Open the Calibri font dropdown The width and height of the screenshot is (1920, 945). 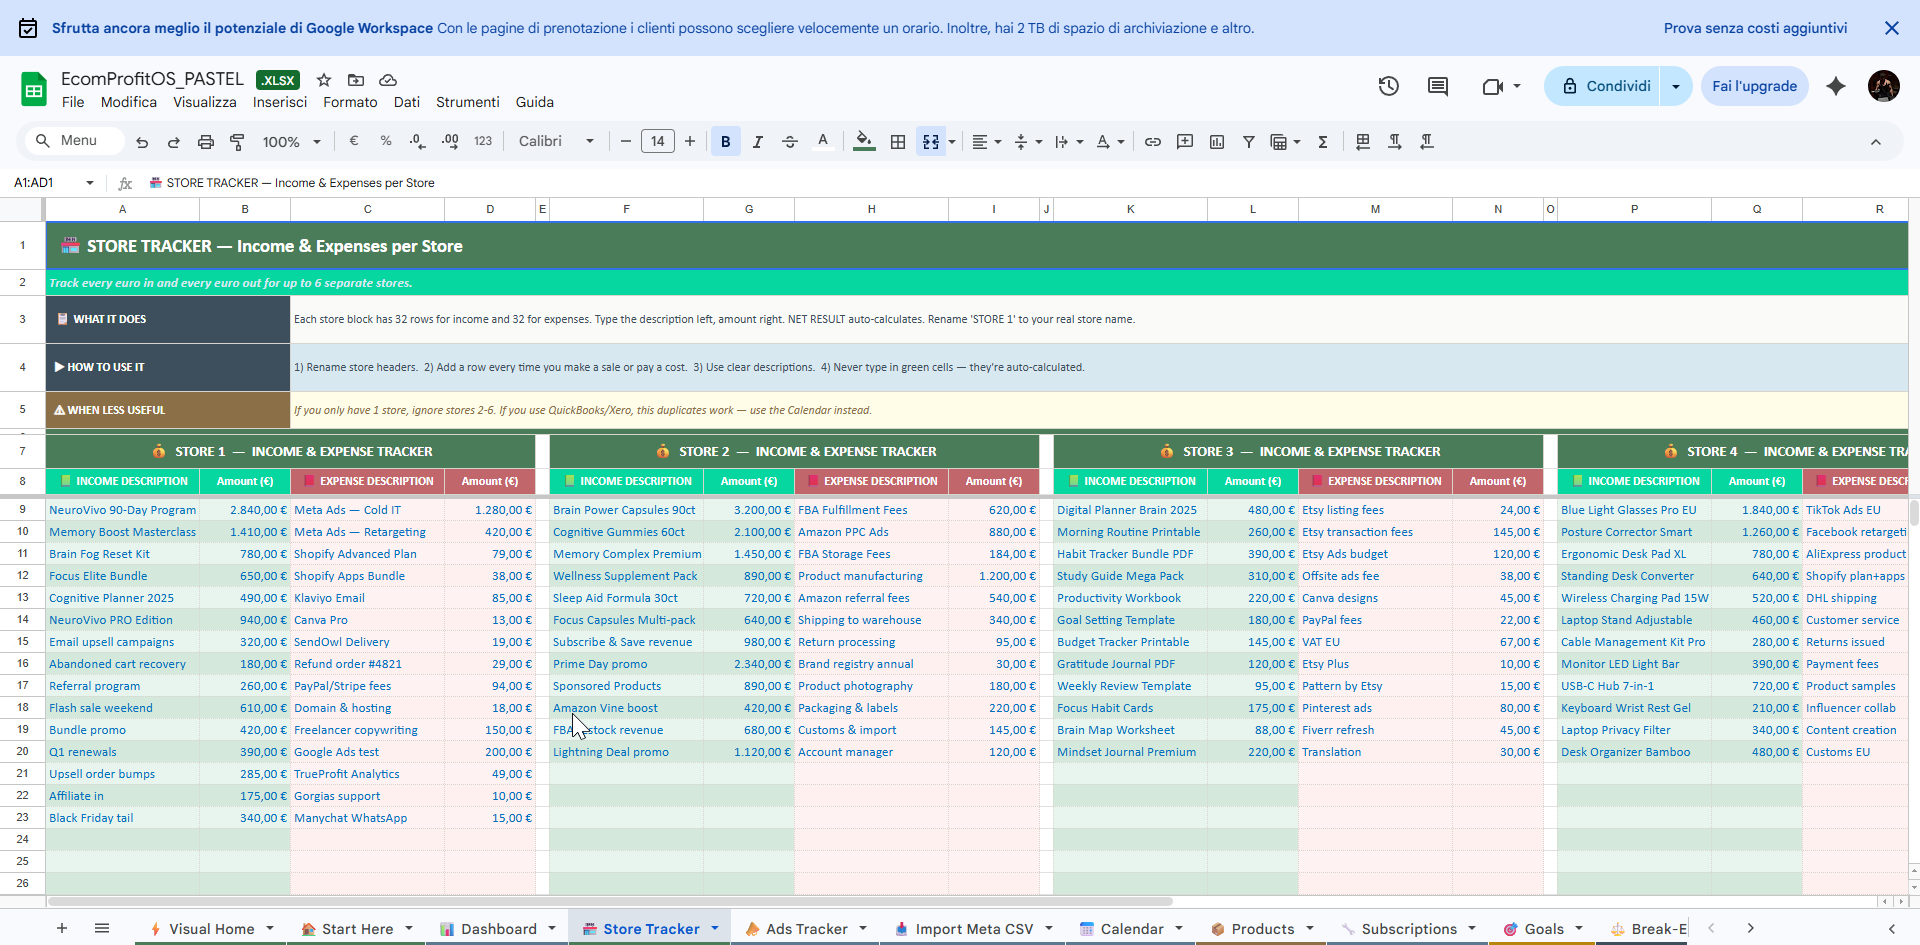tap(556, 142)
